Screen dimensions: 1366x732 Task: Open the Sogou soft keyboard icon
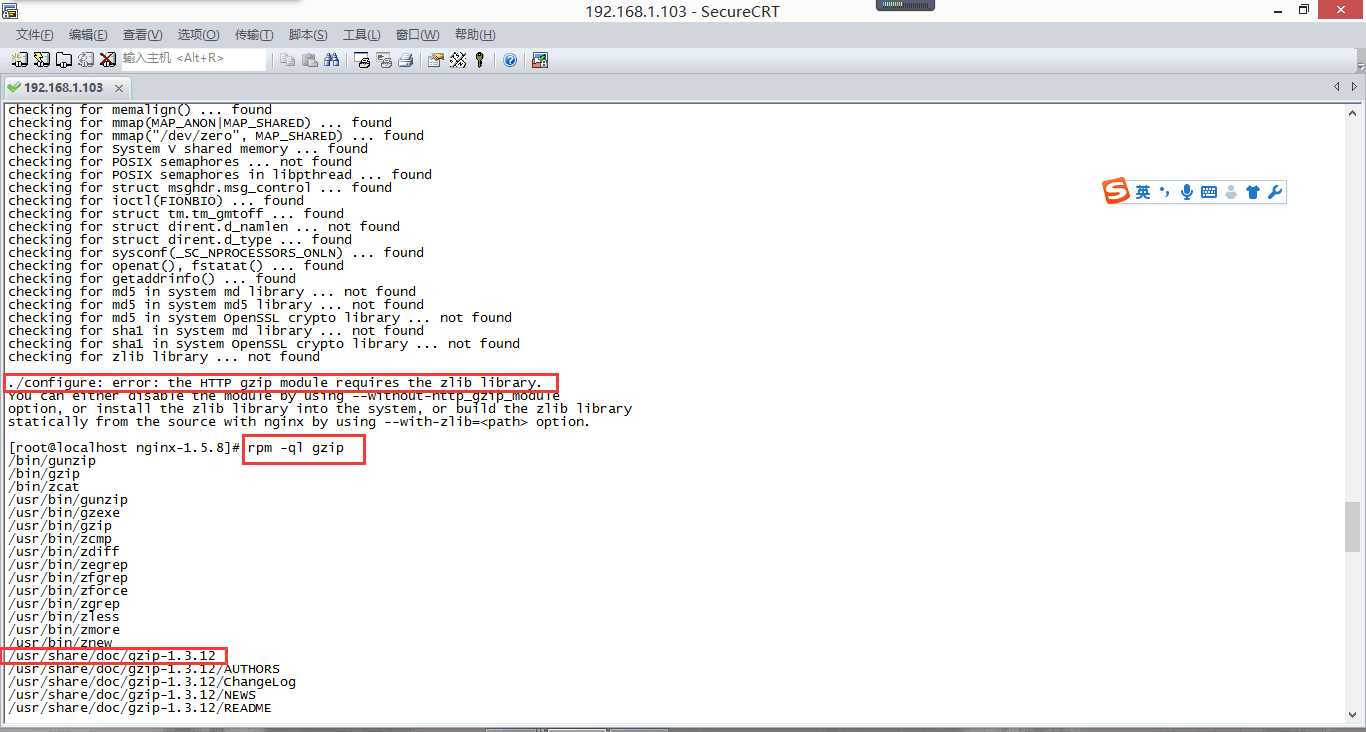tap(1208, 192)
